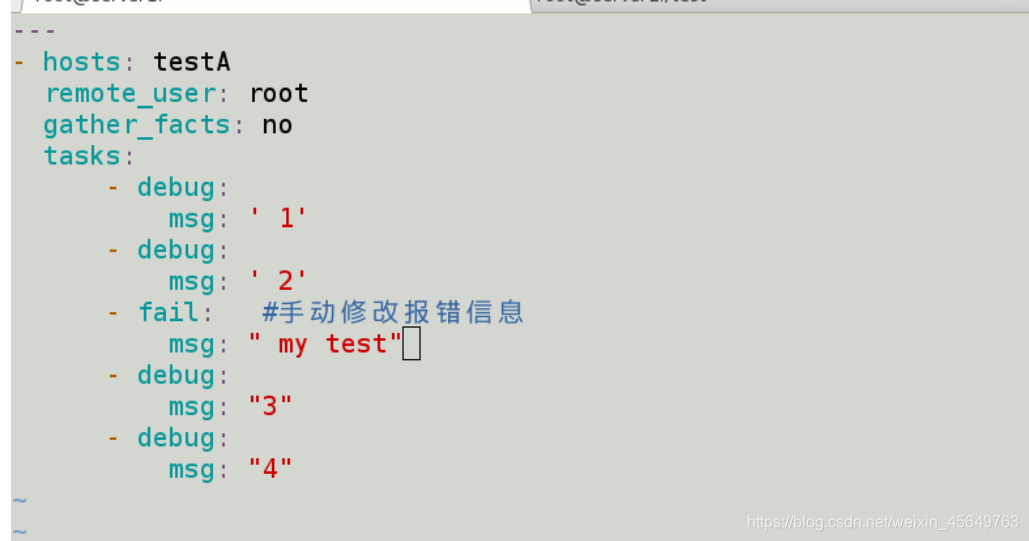Select the 'no' value of gather_facts
The height and width of the screenshot is (541, 1029).
coord(277,125)
